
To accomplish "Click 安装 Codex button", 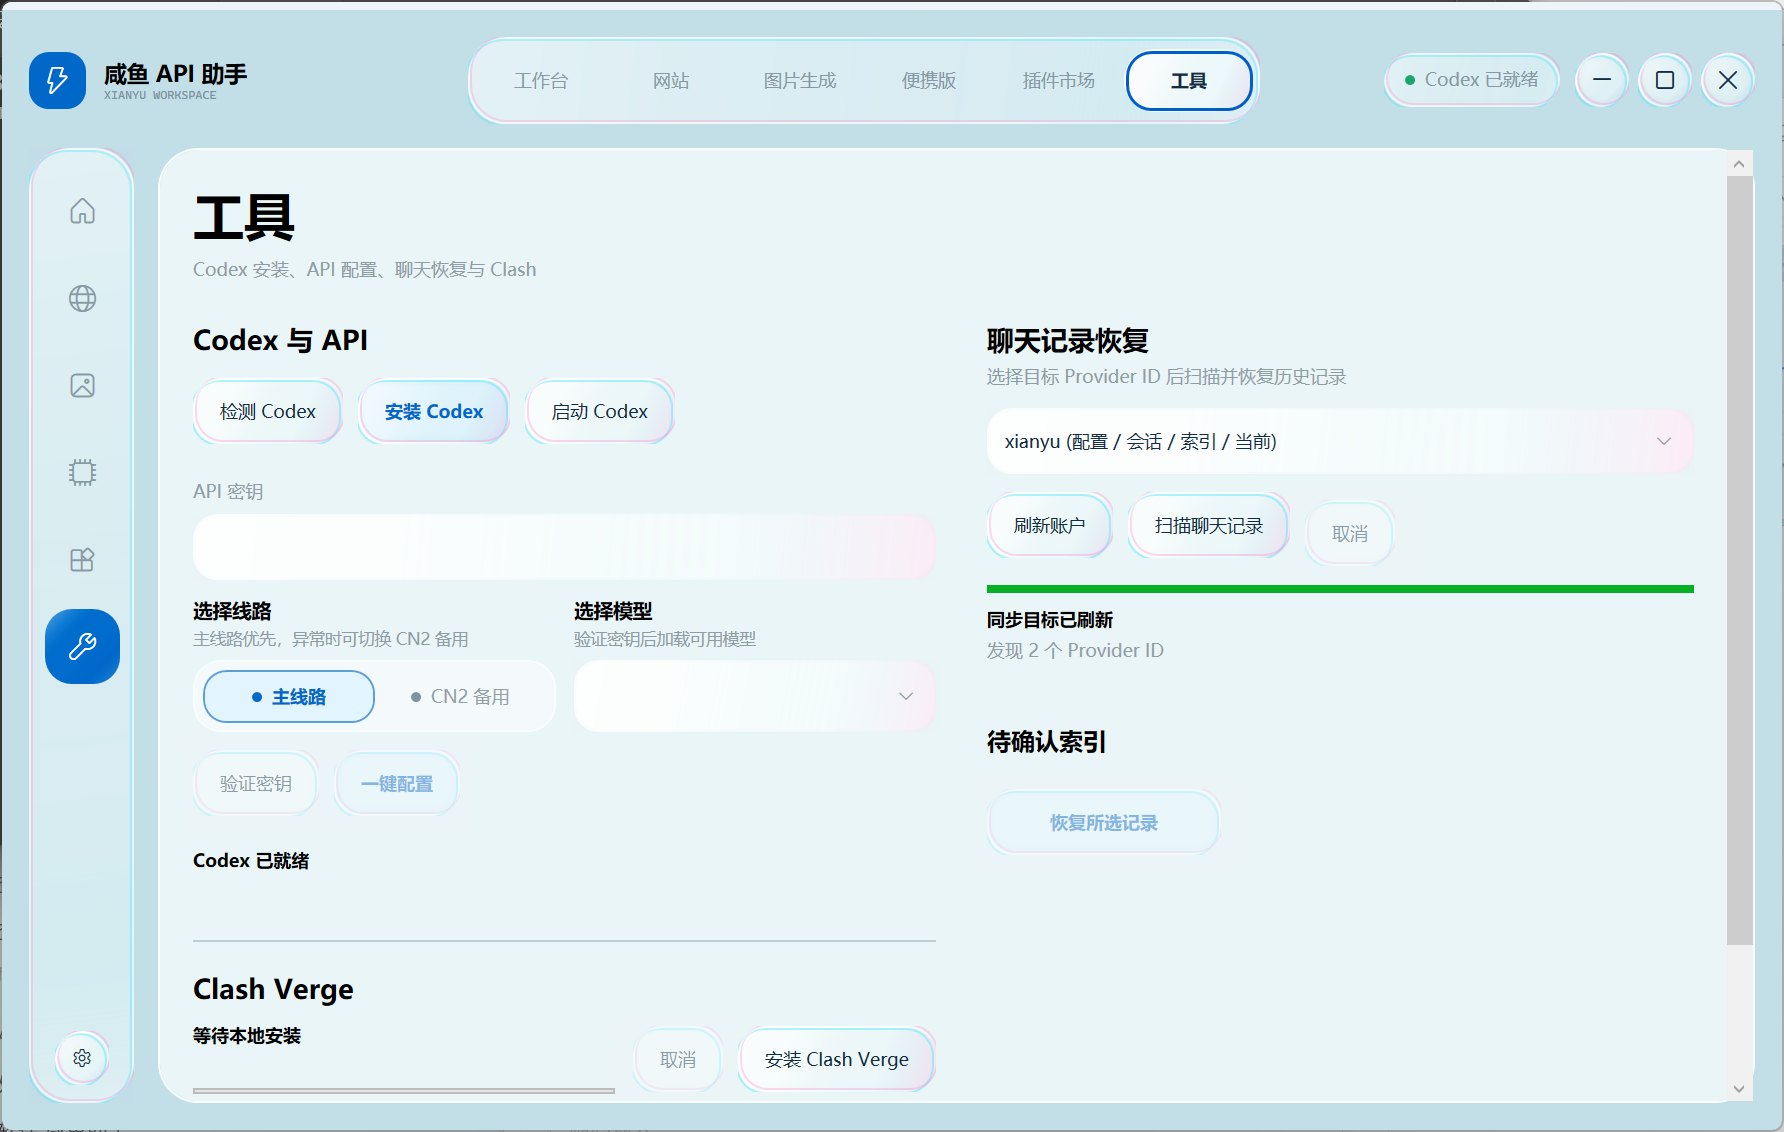I will (434, 411).
